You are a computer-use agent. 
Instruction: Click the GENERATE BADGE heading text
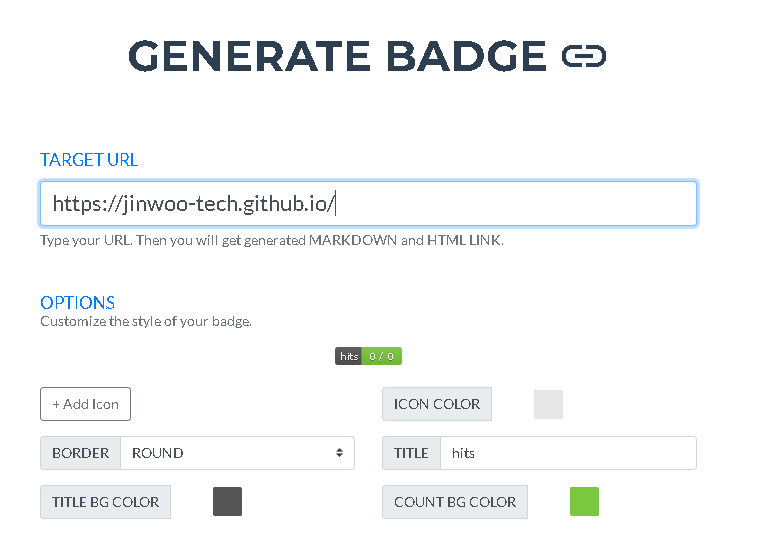(x=337, y=56)
